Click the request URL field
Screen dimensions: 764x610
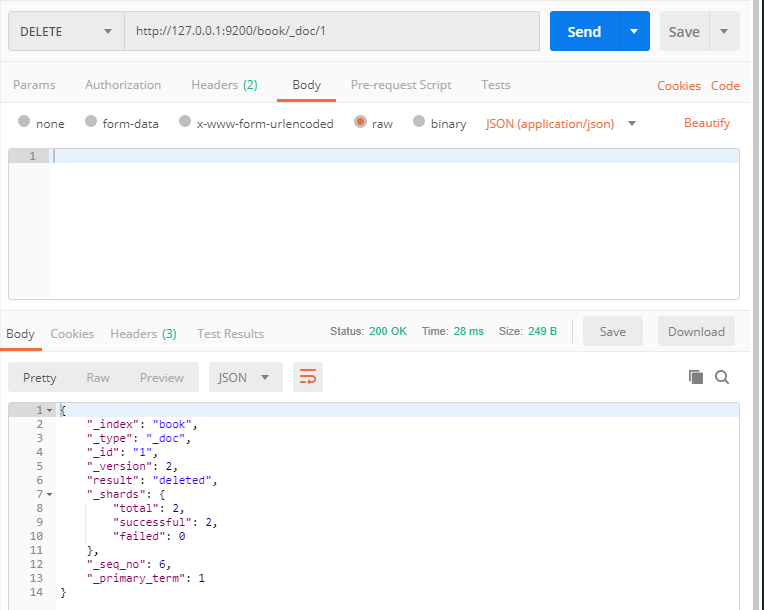332,31
